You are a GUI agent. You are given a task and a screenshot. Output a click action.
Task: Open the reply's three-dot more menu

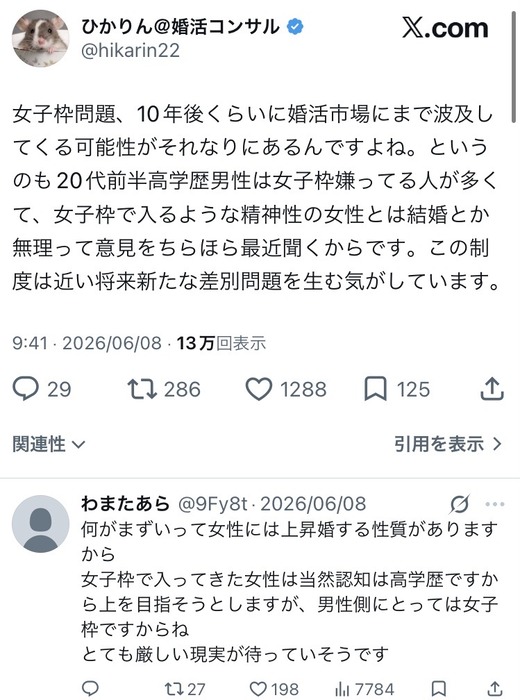[495, 504]
